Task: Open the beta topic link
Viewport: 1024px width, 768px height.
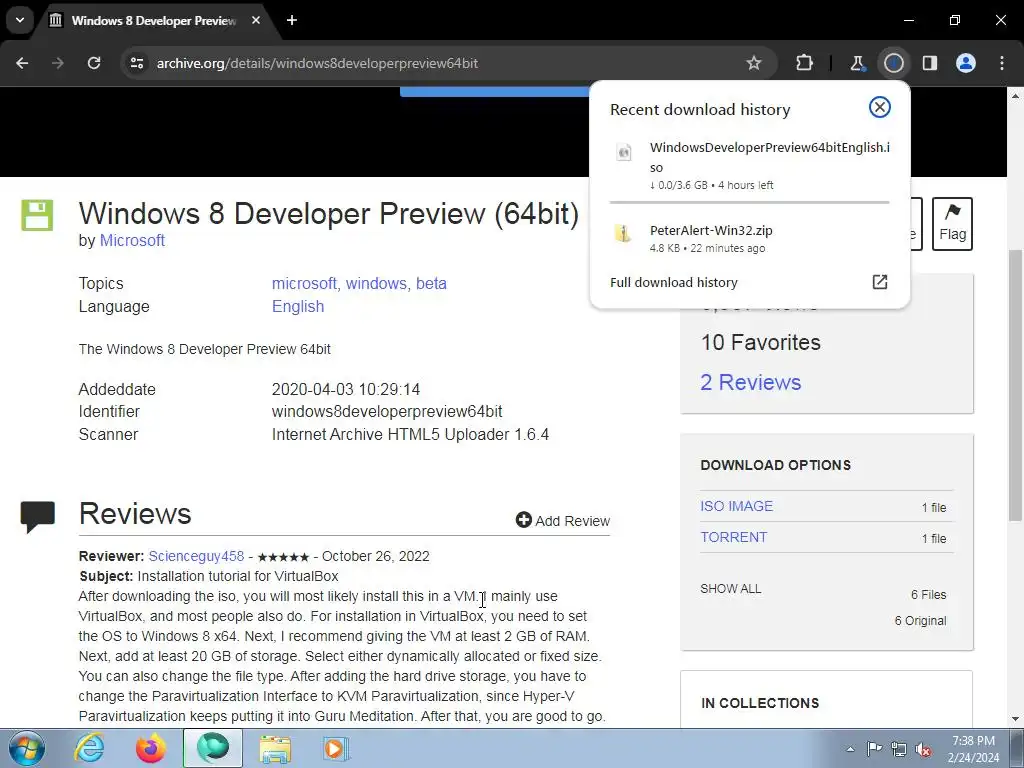Action: click(x=431, y=283)
